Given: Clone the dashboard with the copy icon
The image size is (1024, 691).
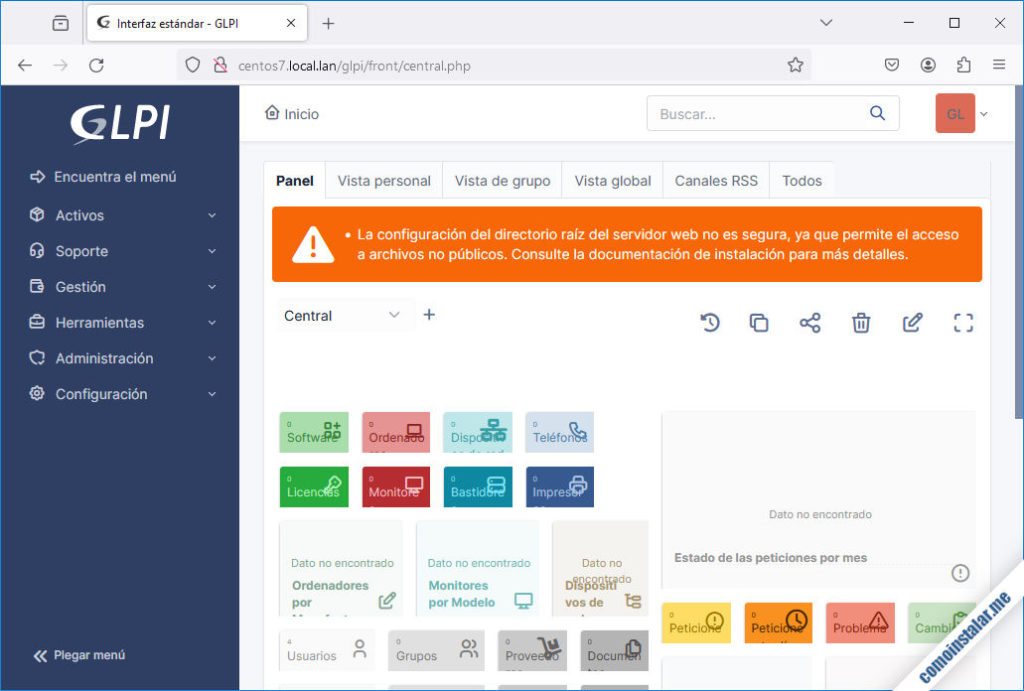Looking at the screenshot, I should point(760,322).
